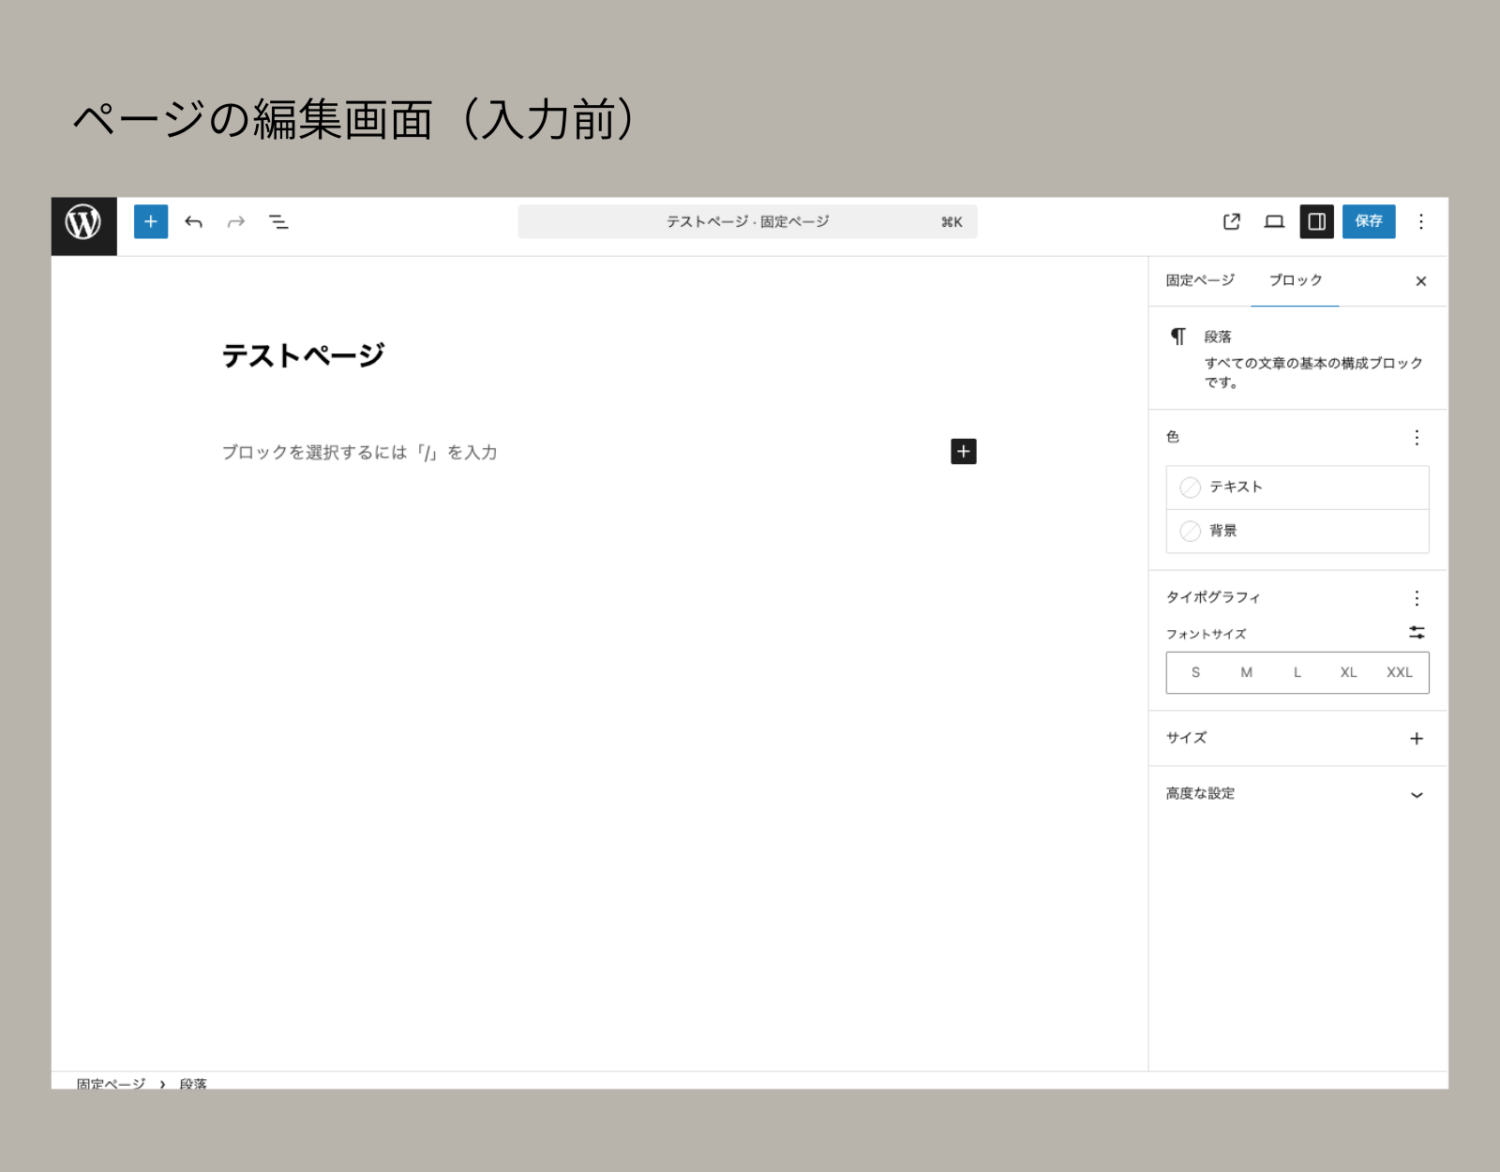
Task: Click the WordPress logo icon
Action: click(84, 222)
